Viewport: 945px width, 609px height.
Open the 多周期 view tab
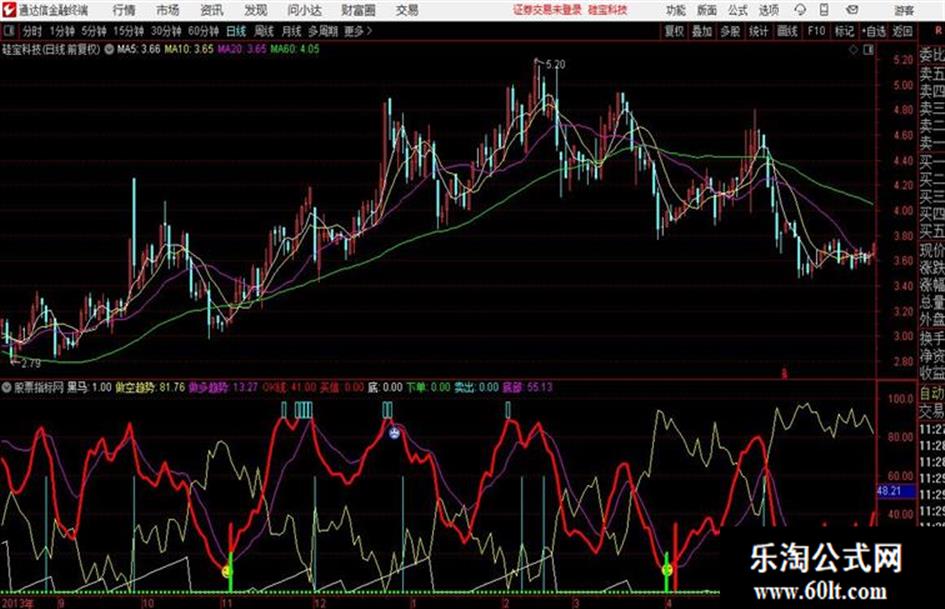322,31
